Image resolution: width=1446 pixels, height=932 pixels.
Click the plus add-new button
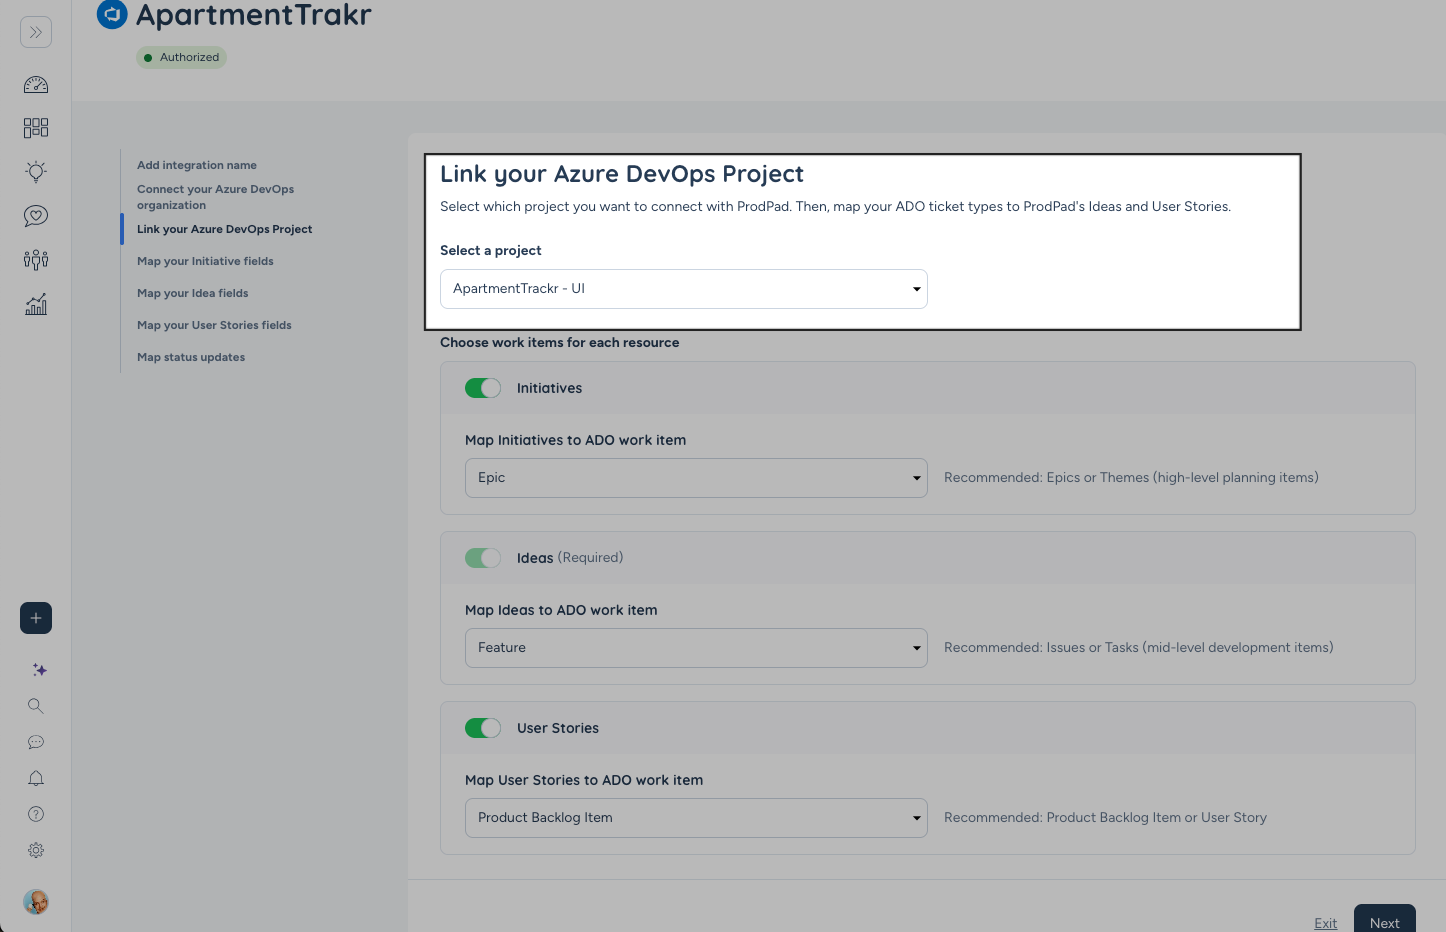pos(36,618)
